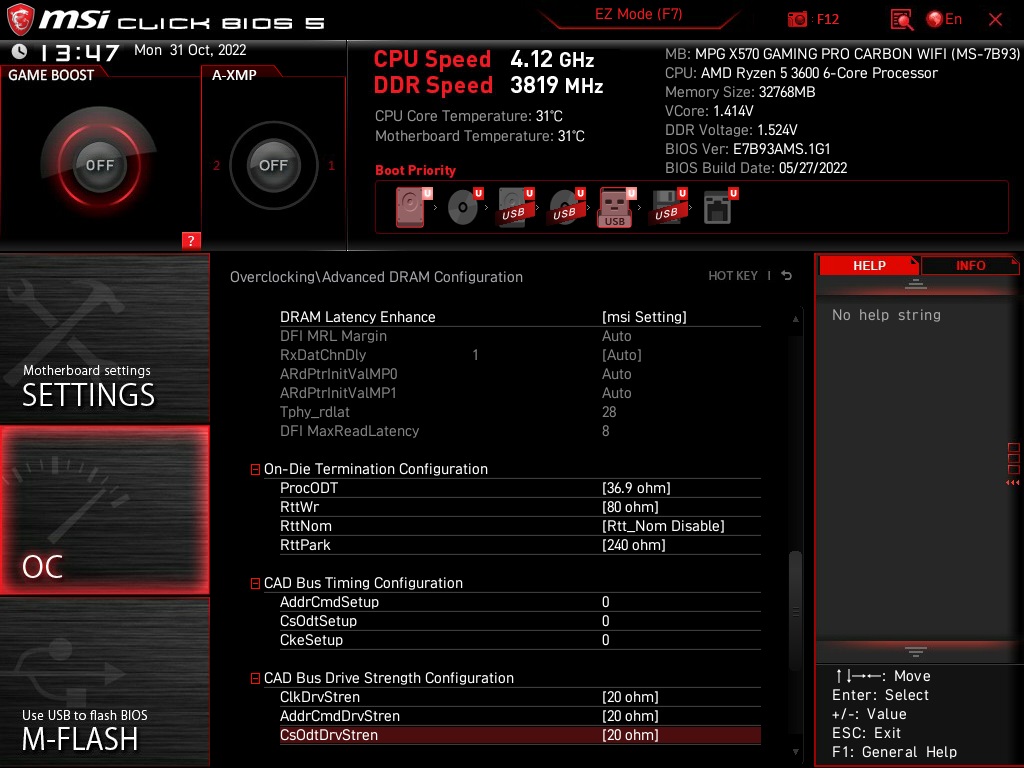Collapse CAD Bus Timing Configuration section
This screenshot has width=1024, height=768.
(255, 583)
